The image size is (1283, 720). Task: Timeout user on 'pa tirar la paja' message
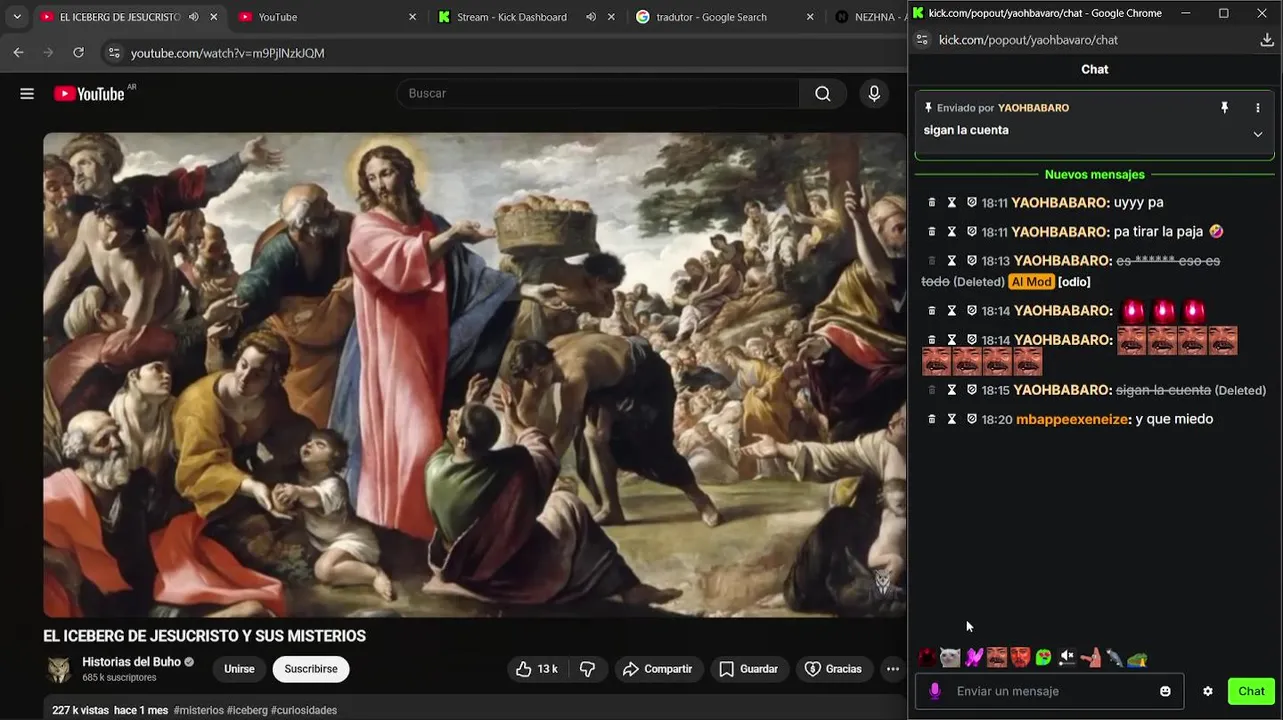click(952, 232)
